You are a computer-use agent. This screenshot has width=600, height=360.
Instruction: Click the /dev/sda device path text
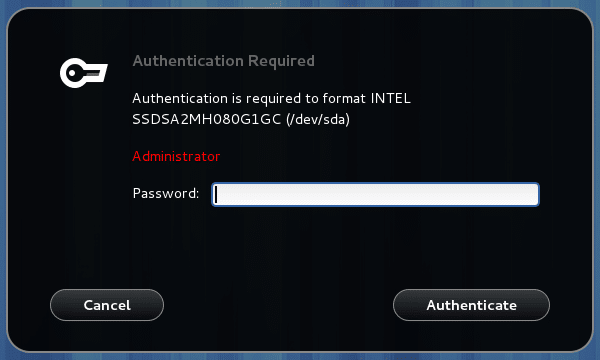point(318,119)
